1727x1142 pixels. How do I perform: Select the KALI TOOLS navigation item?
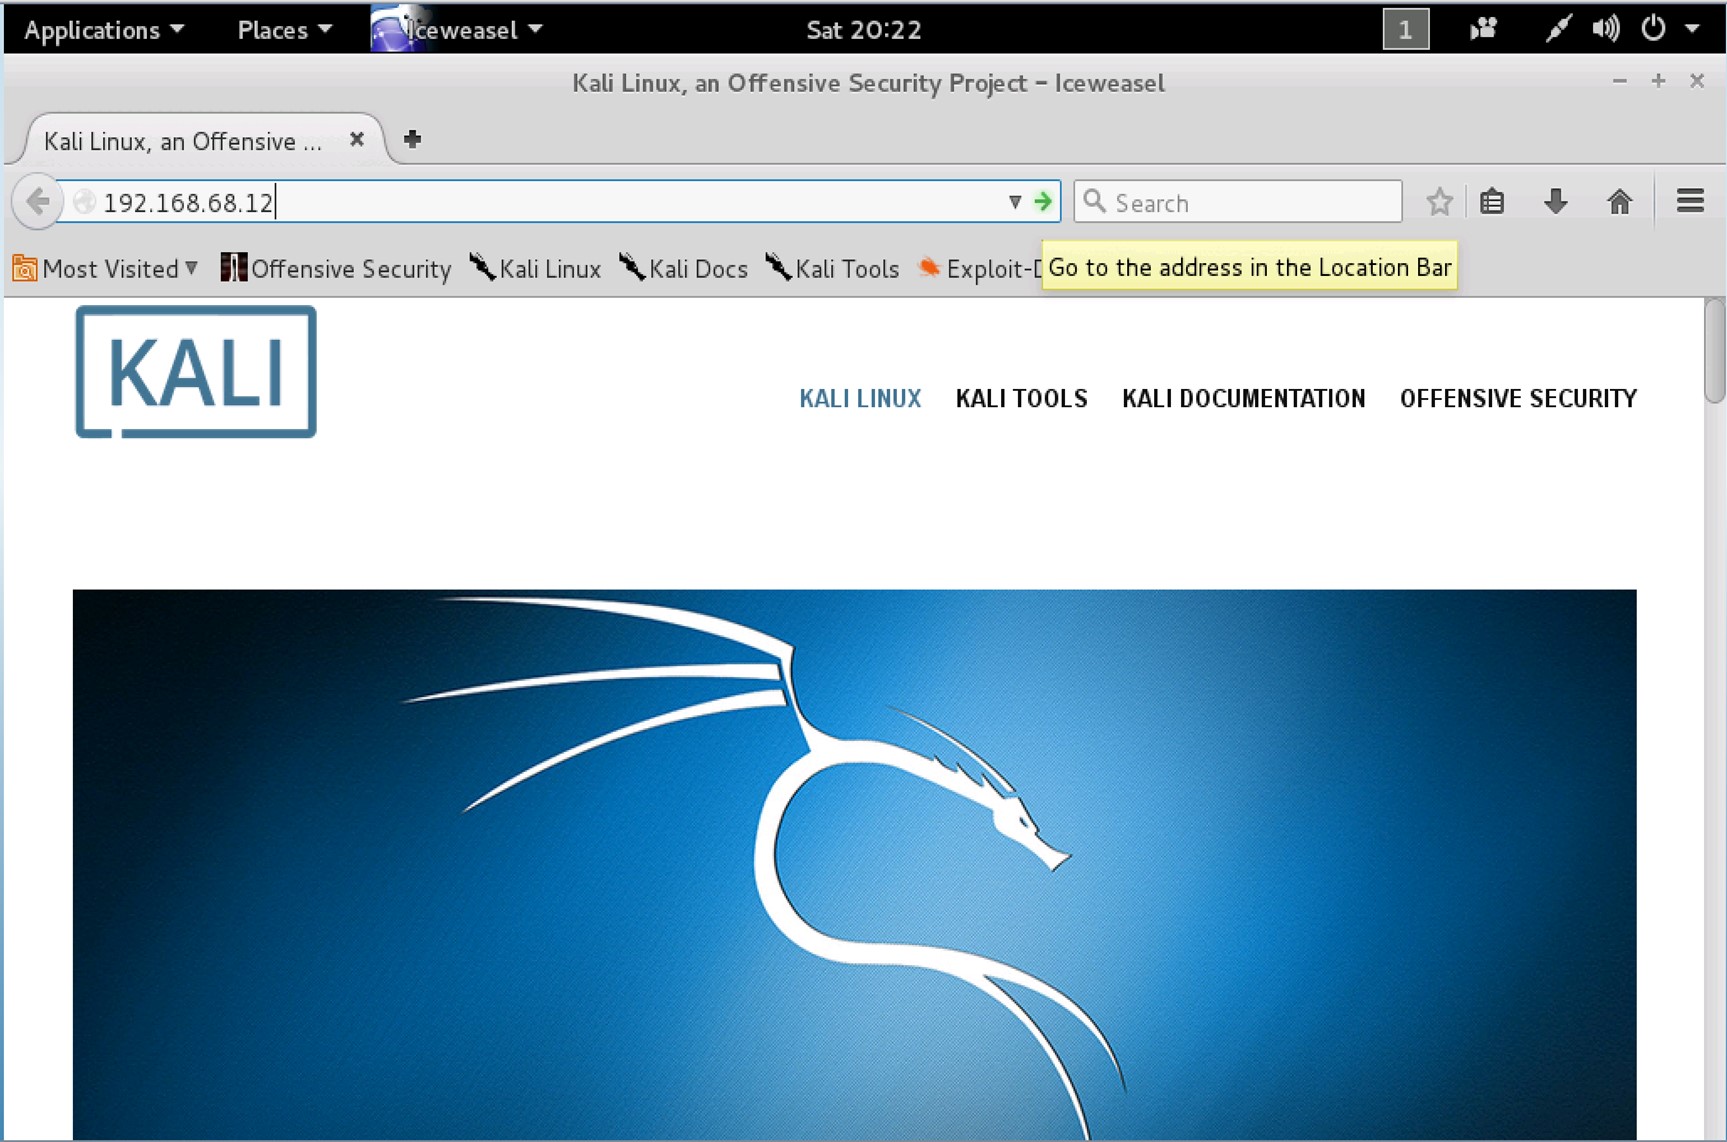pos(1021,399)
